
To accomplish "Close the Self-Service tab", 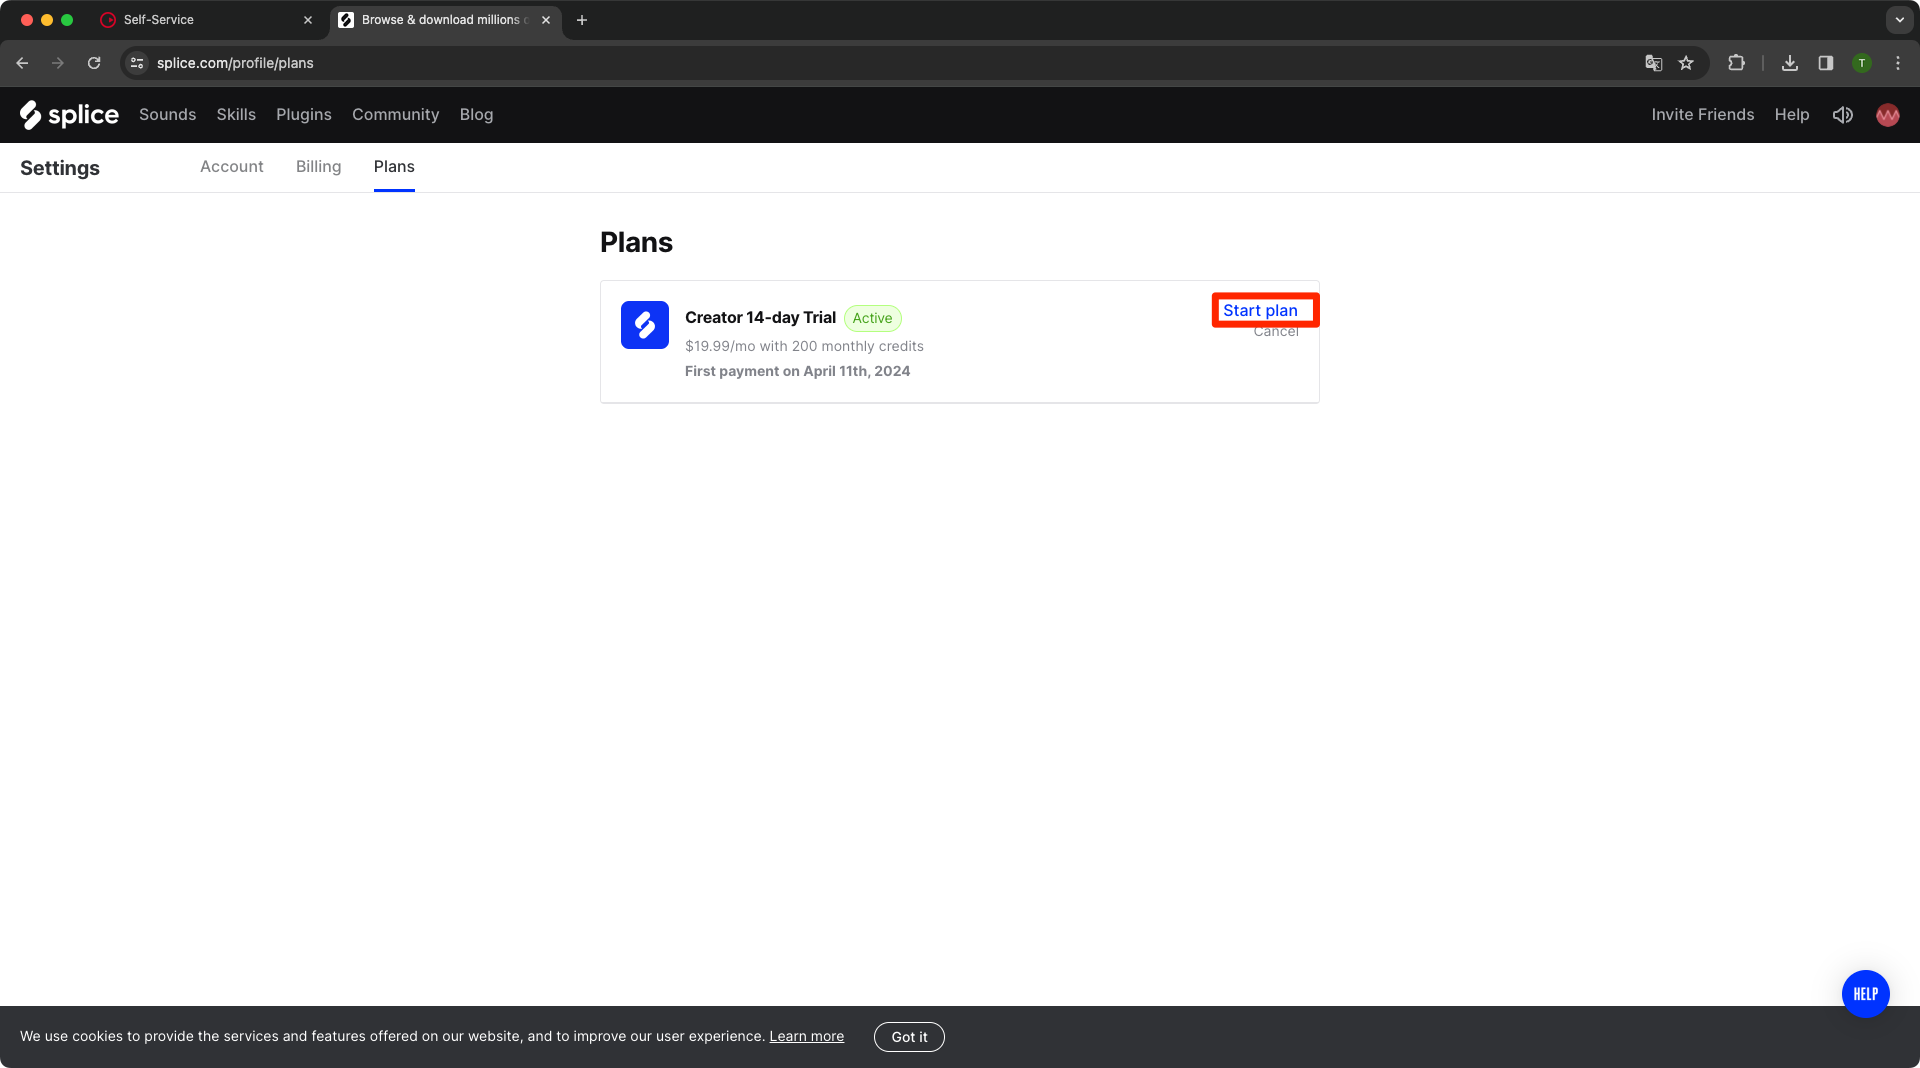I will [308, 20].
